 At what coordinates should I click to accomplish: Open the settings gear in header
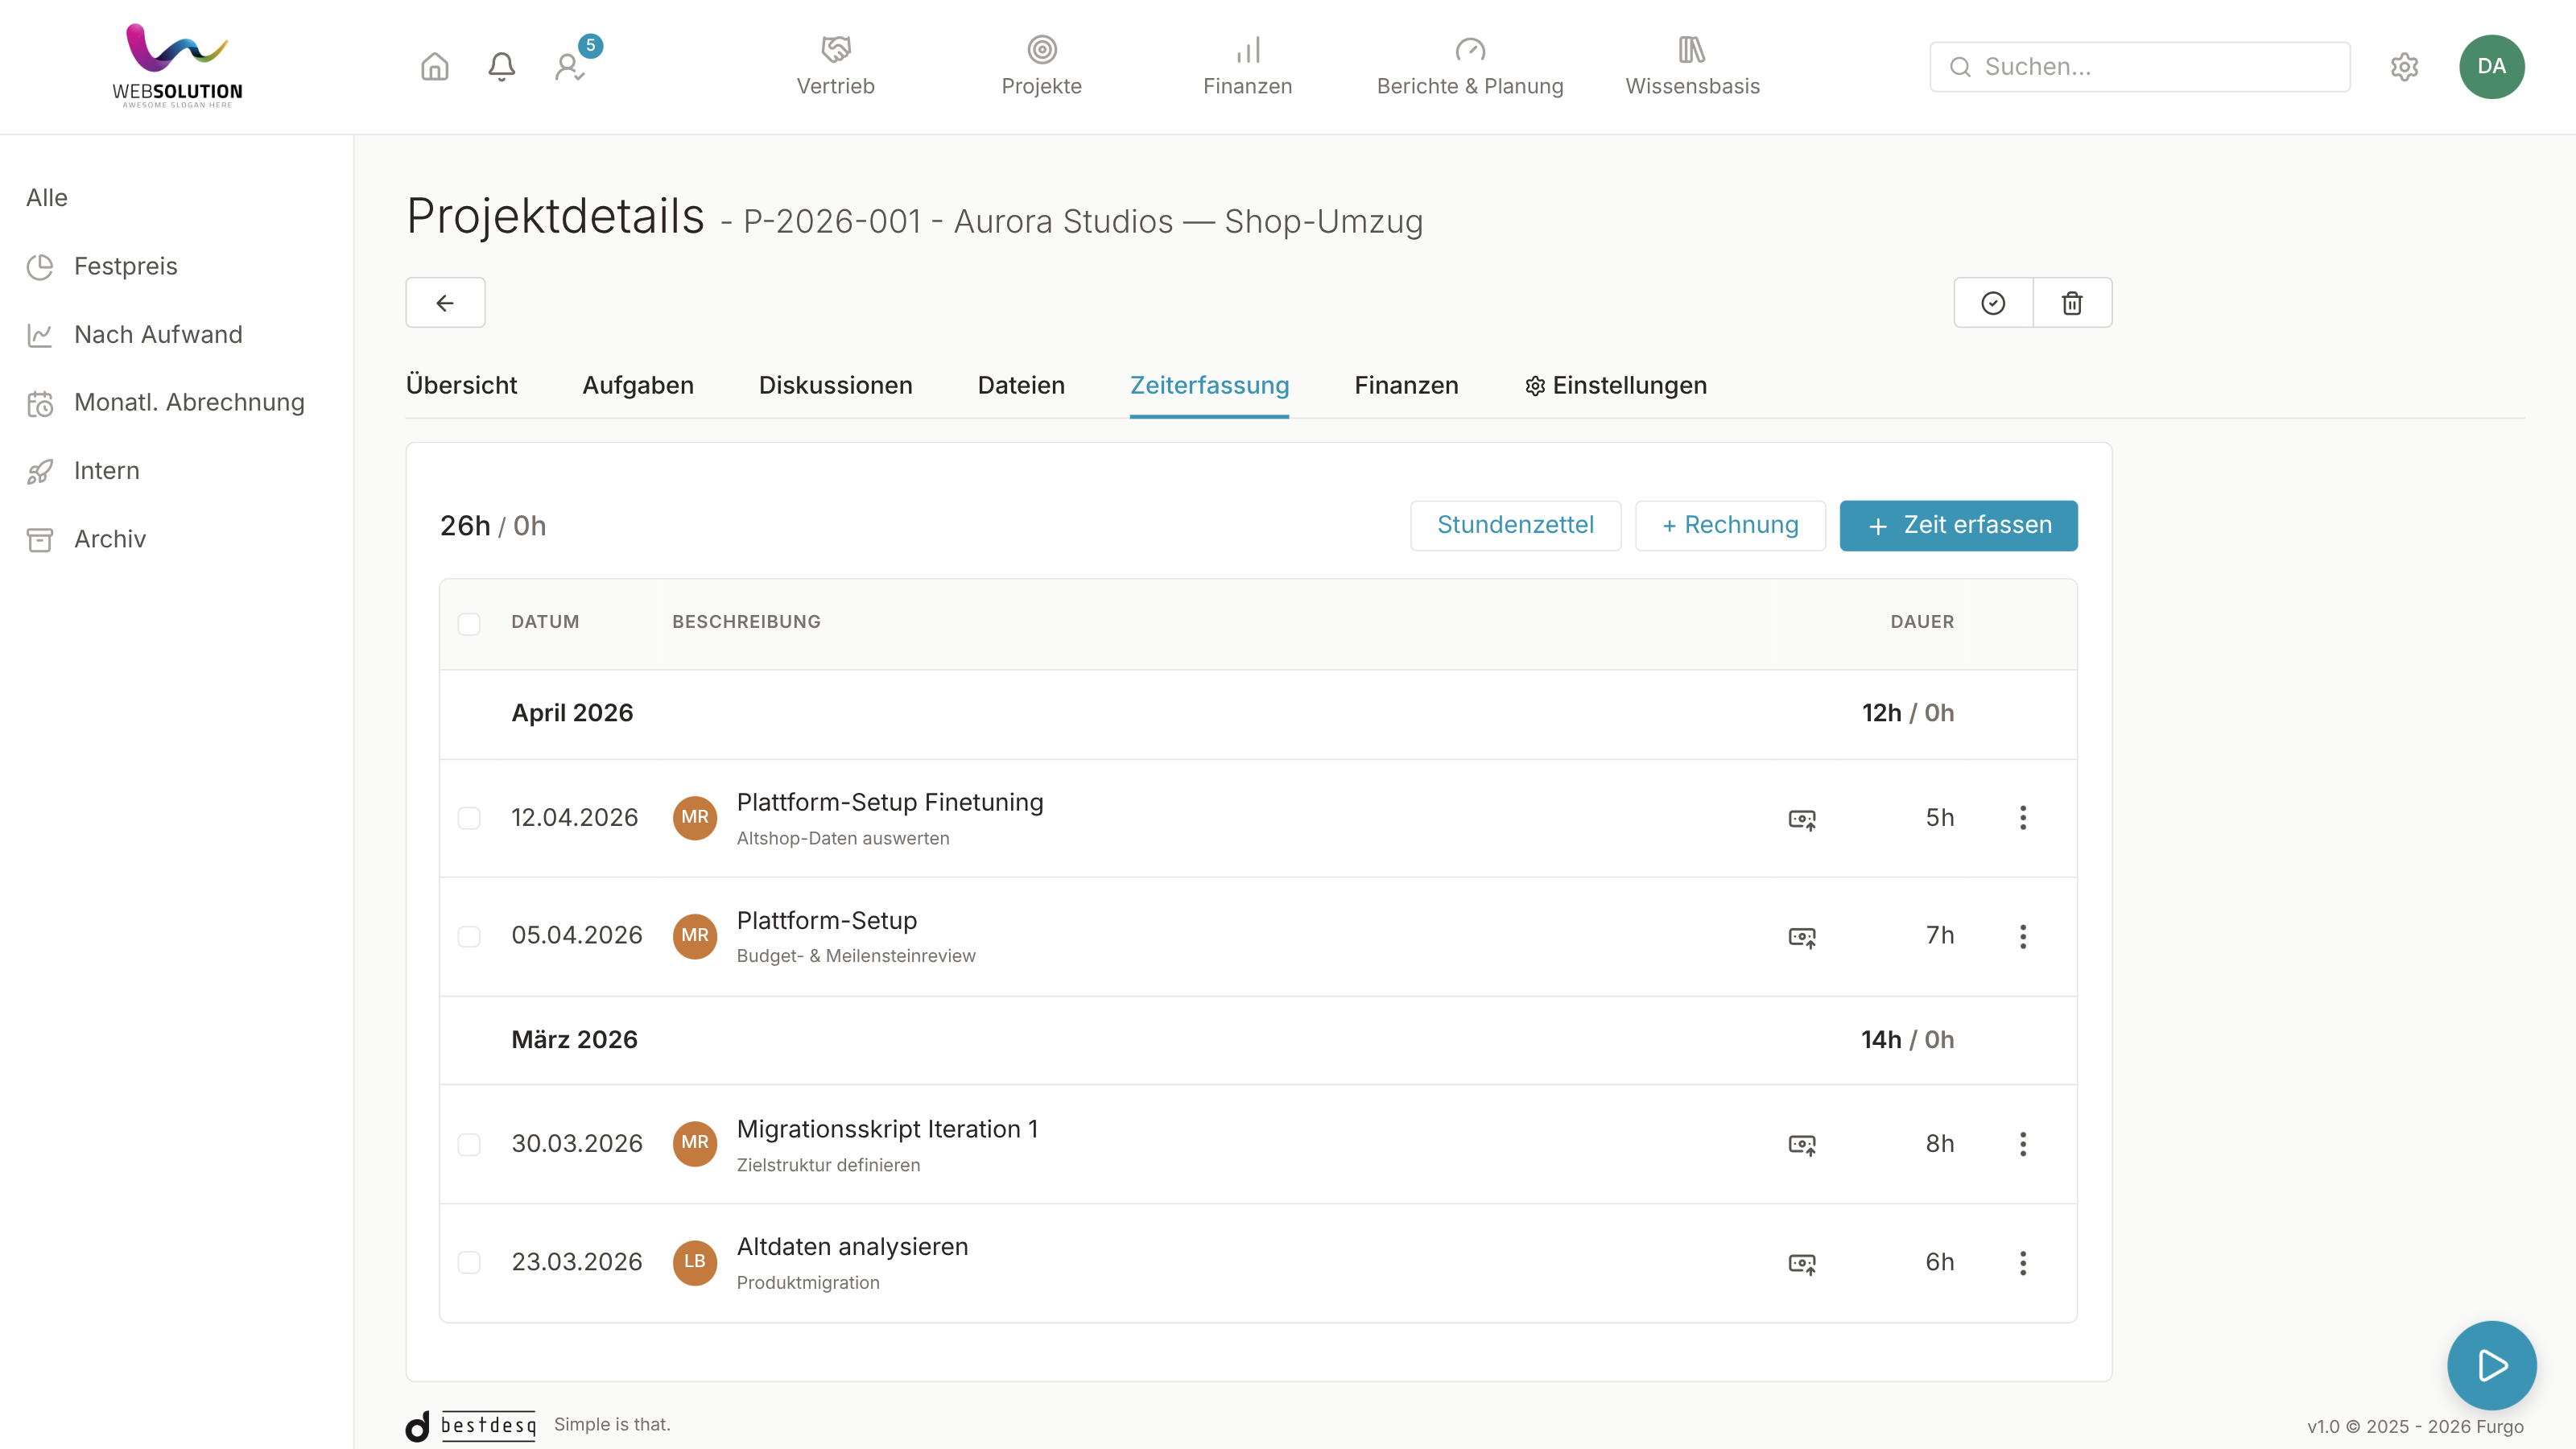point(2404,67)
